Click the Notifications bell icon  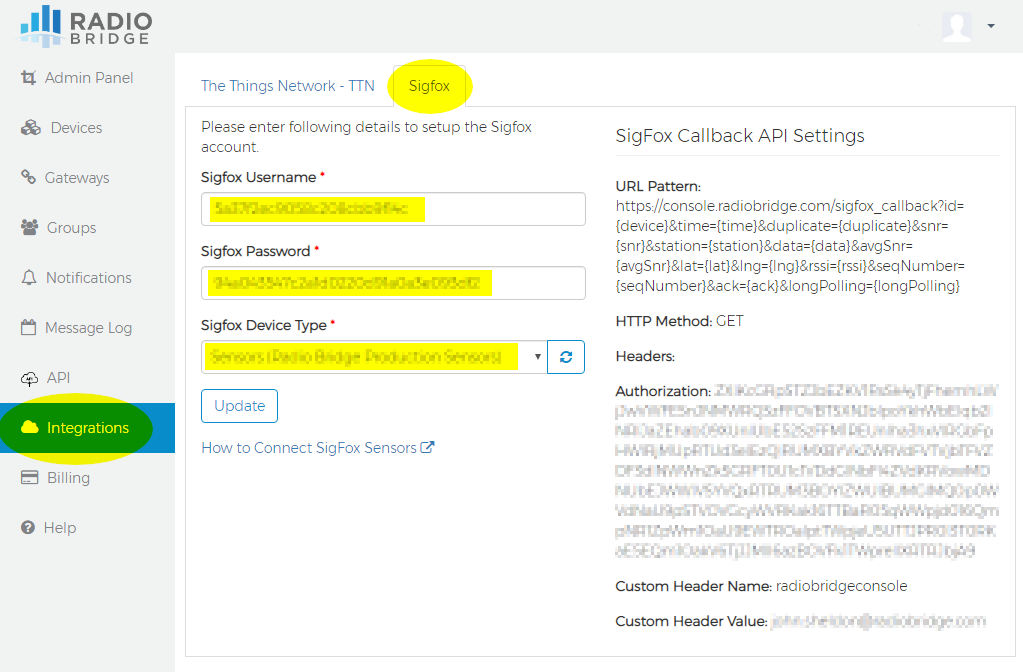29,277
